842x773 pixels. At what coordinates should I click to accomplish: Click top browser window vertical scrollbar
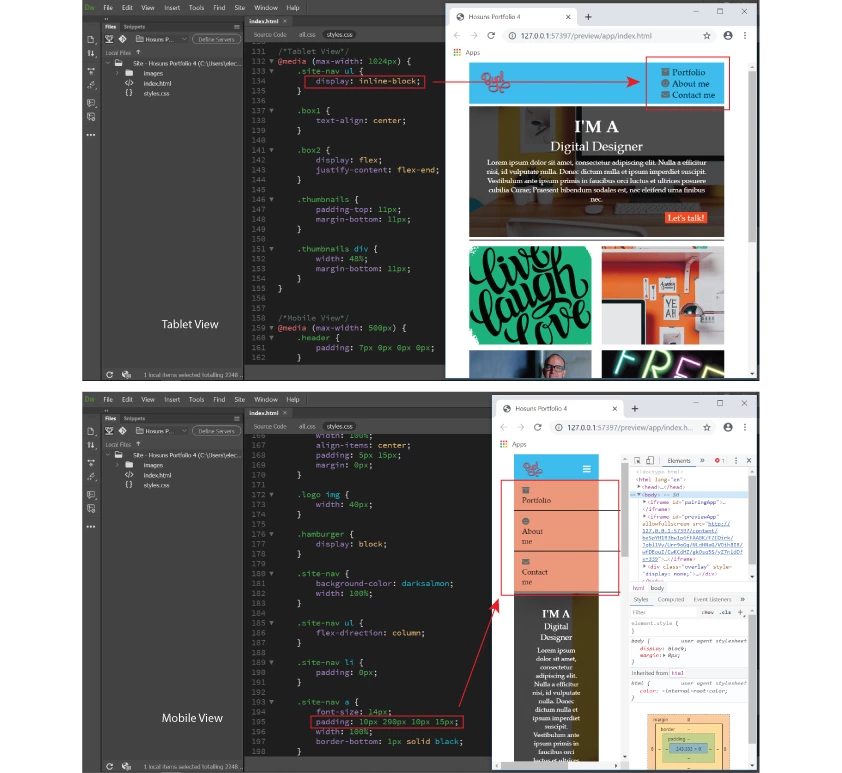point(752,156)
